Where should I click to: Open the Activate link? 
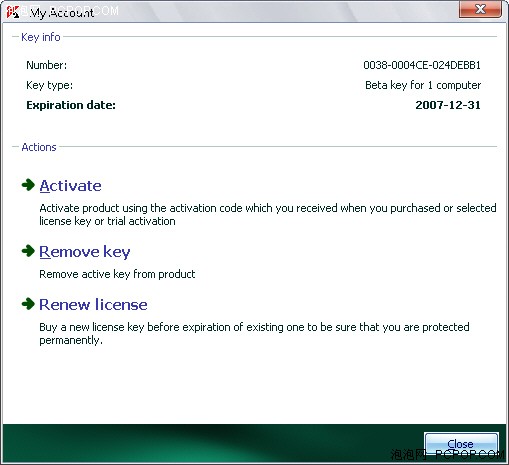click(x=70, y=186)
